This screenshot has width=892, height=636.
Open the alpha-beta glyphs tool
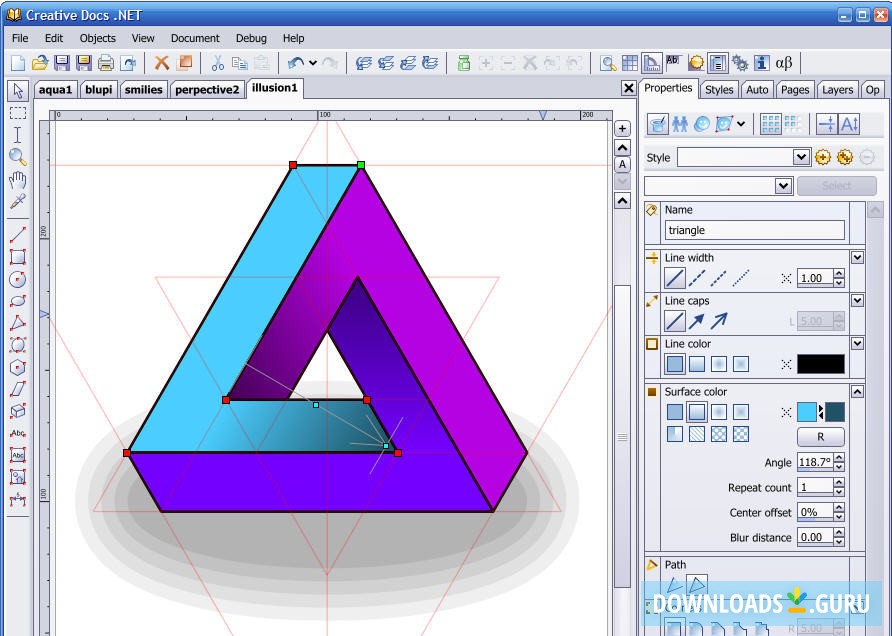tap(784, 63)
